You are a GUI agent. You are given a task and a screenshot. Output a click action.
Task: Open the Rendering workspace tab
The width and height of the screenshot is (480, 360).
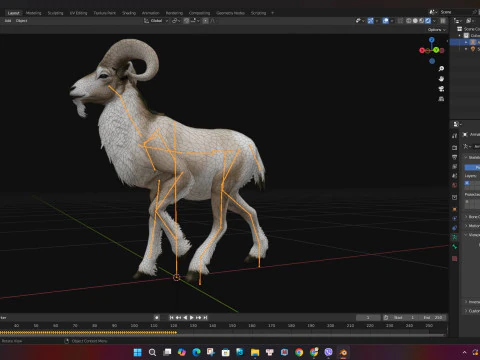(174, 13)
